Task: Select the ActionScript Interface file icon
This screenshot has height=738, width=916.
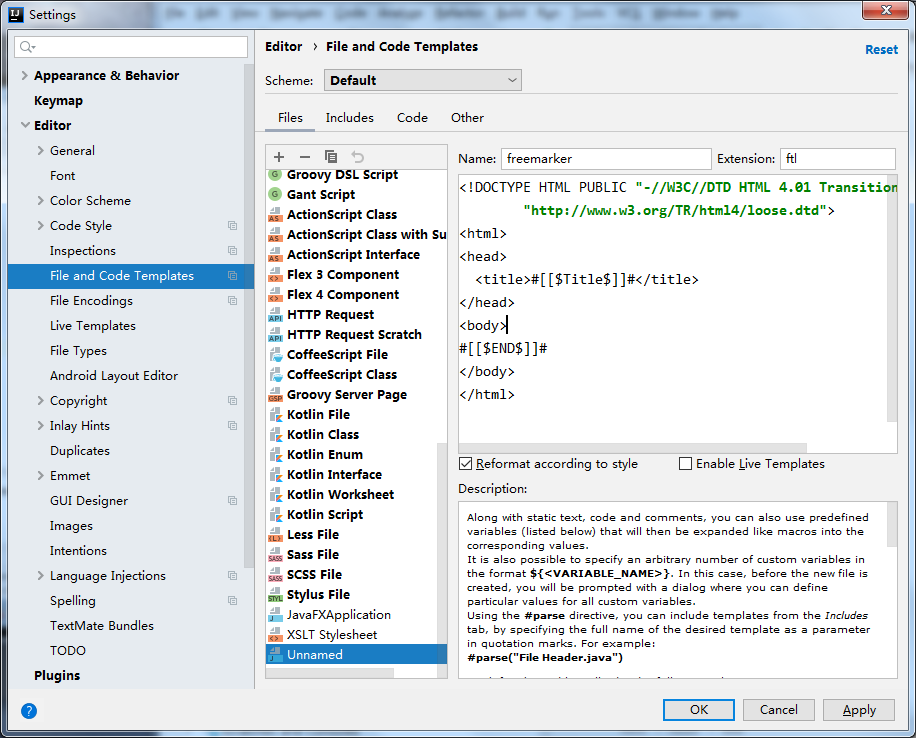Action: pyautogui.click(x=275, y=254)
